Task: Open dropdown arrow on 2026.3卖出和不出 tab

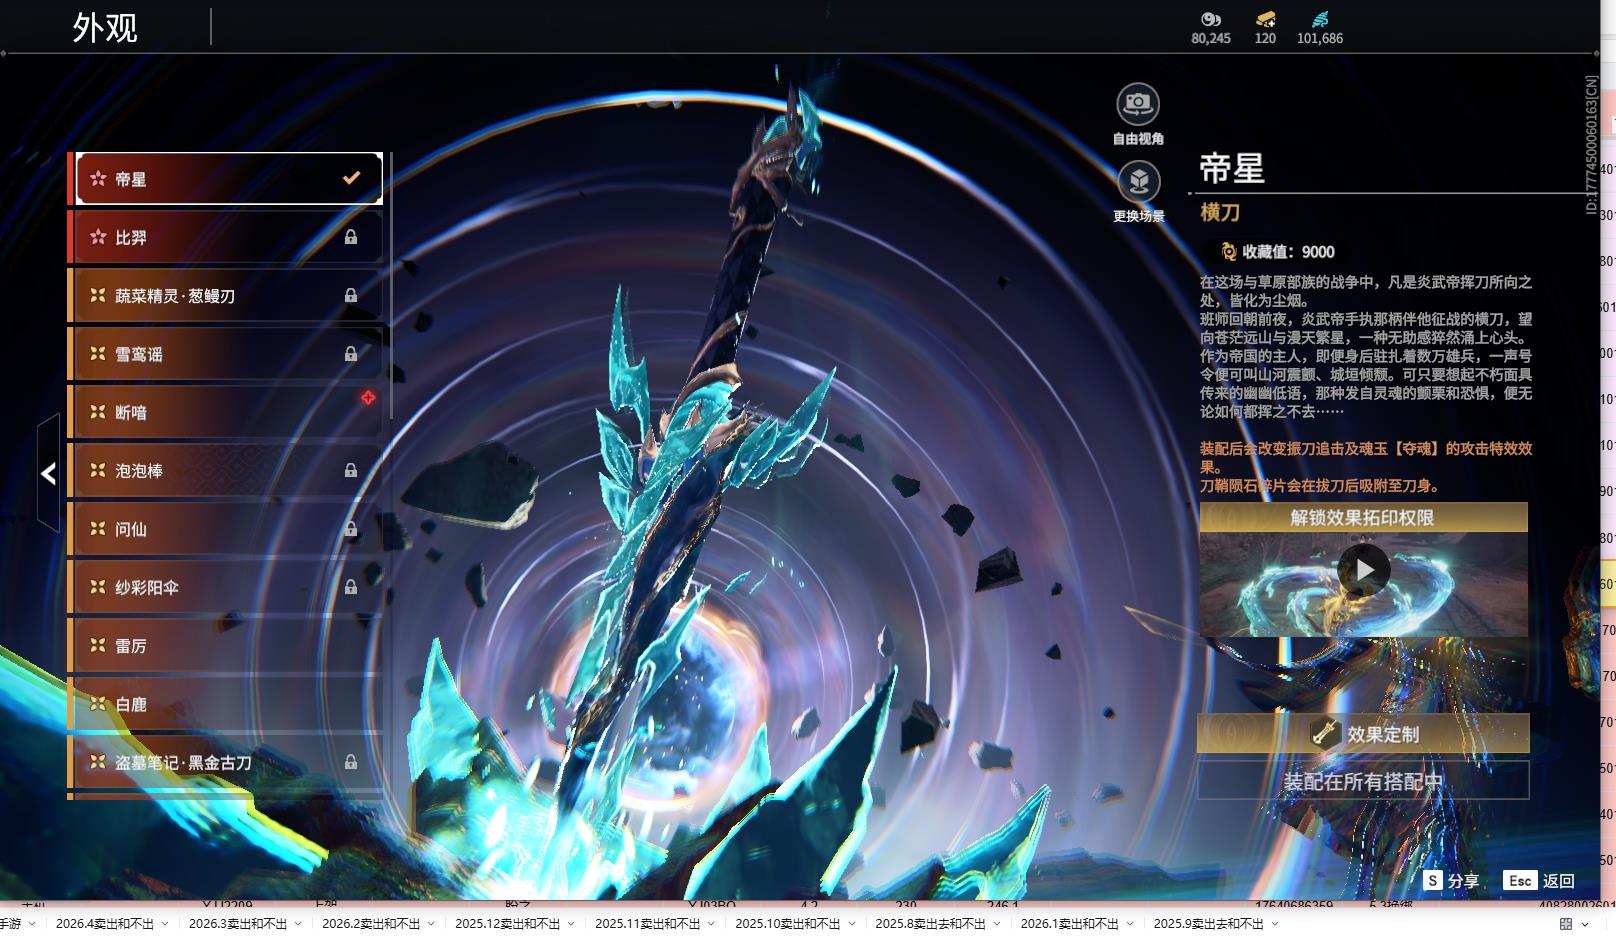Action: click(298, 924)
